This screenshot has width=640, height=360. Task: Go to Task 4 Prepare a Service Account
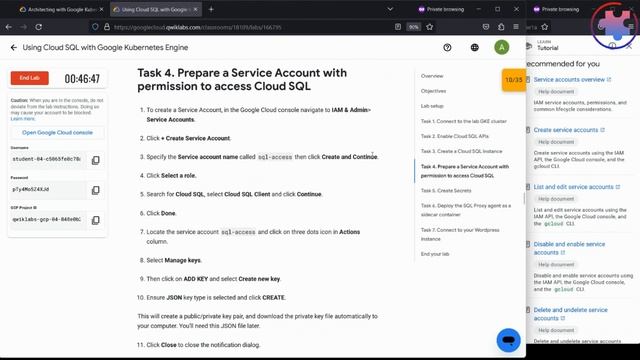(464, 171)
